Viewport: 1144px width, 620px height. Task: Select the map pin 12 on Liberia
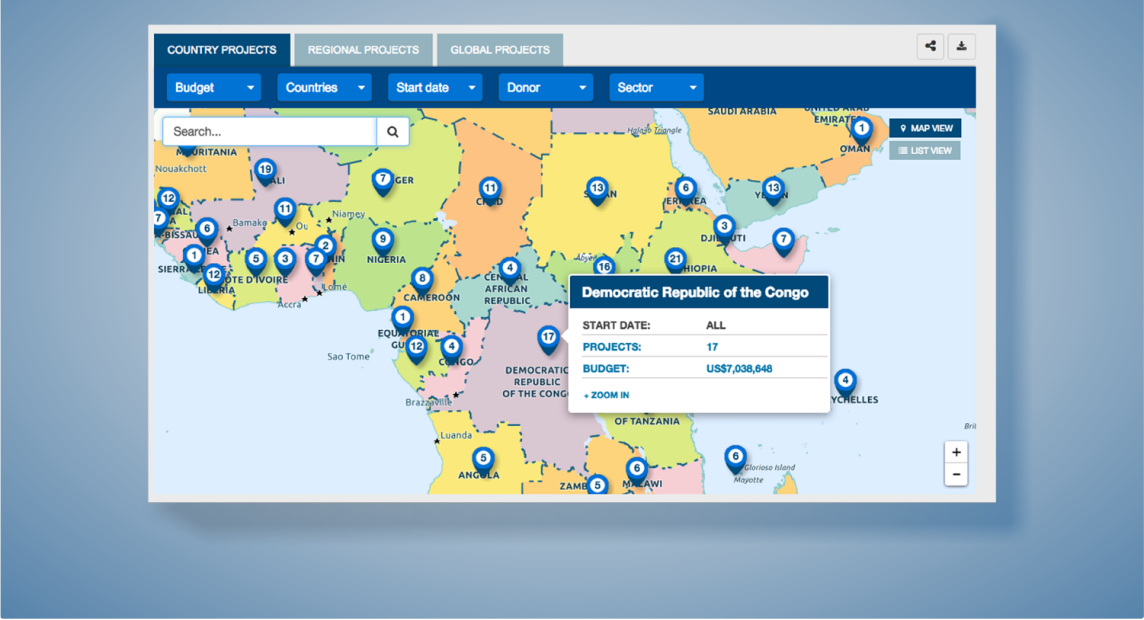[214, 277]
